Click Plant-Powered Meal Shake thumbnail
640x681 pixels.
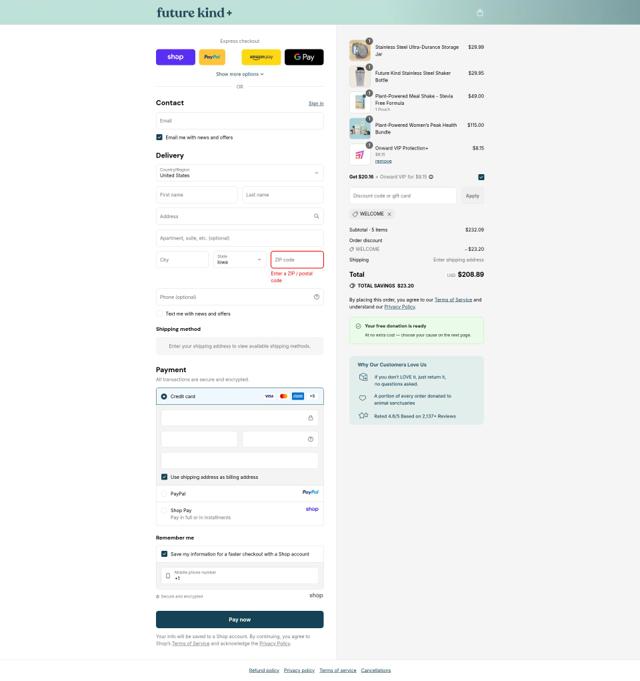tap(360, 102)
